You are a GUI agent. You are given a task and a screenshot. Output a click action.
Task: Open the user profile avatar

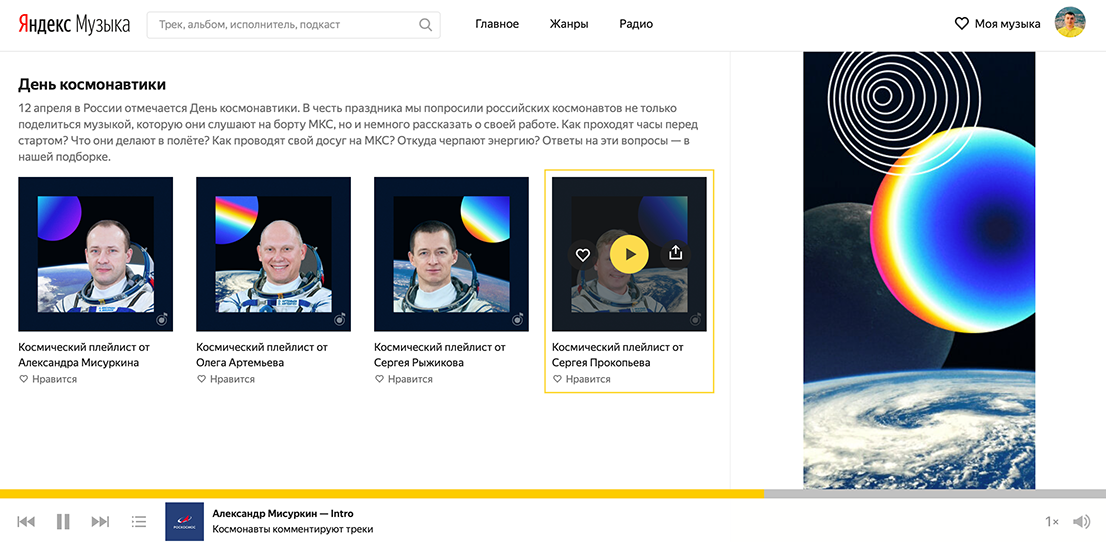pos(1069,23)
